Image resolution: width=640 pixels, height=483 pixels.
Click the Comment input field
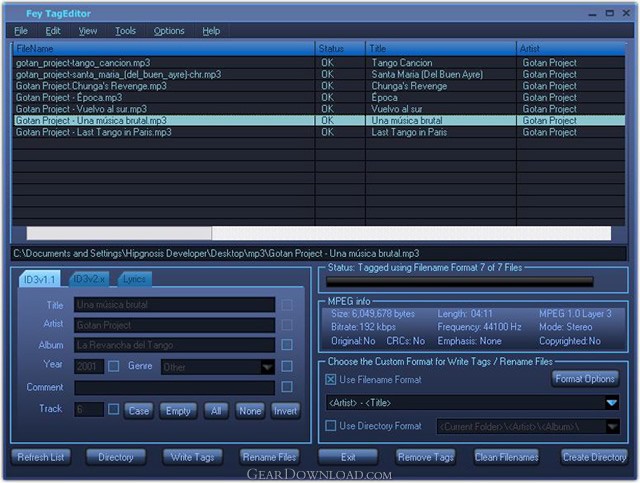174,387
